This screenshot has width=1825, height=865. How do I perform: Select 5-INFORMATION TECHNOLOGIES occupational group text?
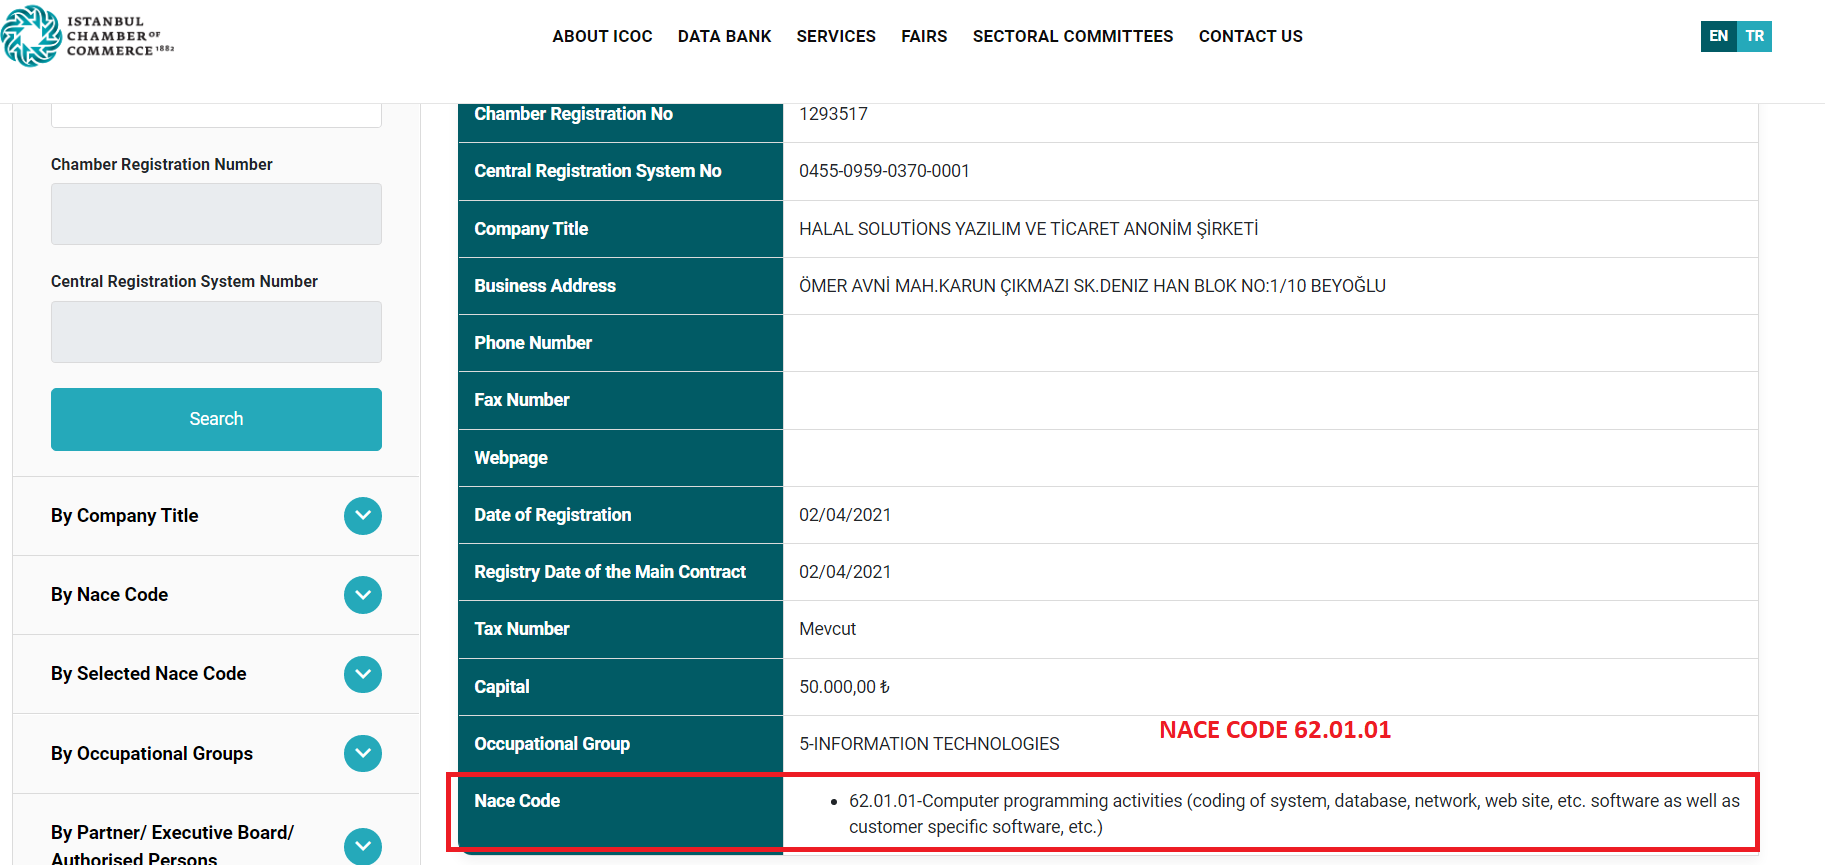point(929,744)
